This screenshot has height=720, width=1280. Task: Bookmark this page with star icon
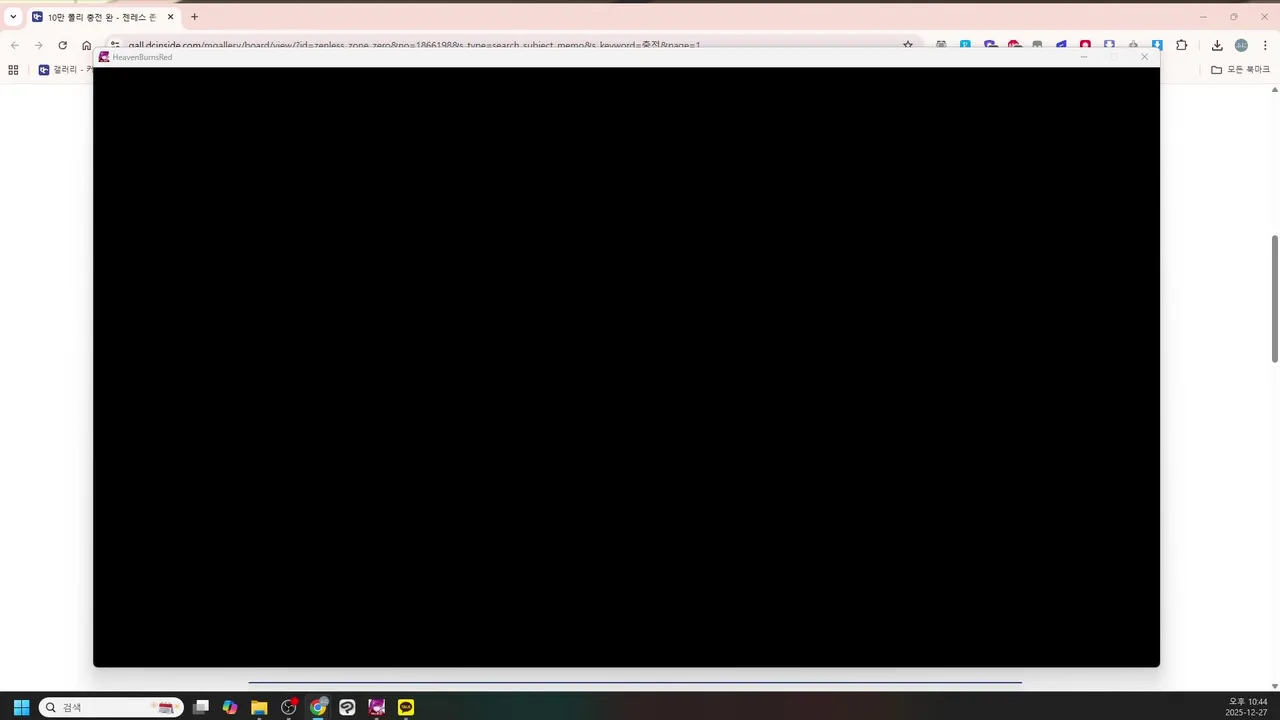point(907,45)
